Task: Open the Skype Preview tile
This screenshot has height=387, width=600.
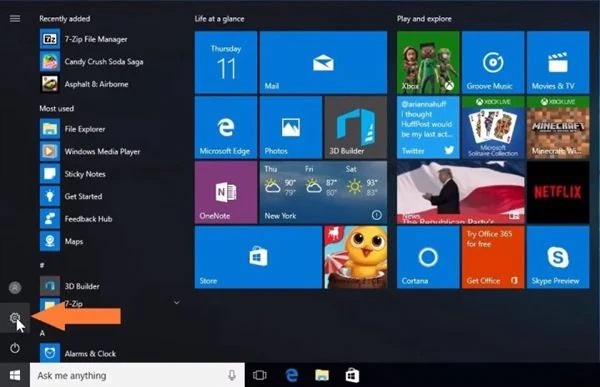Action: [x=558, y=257]
